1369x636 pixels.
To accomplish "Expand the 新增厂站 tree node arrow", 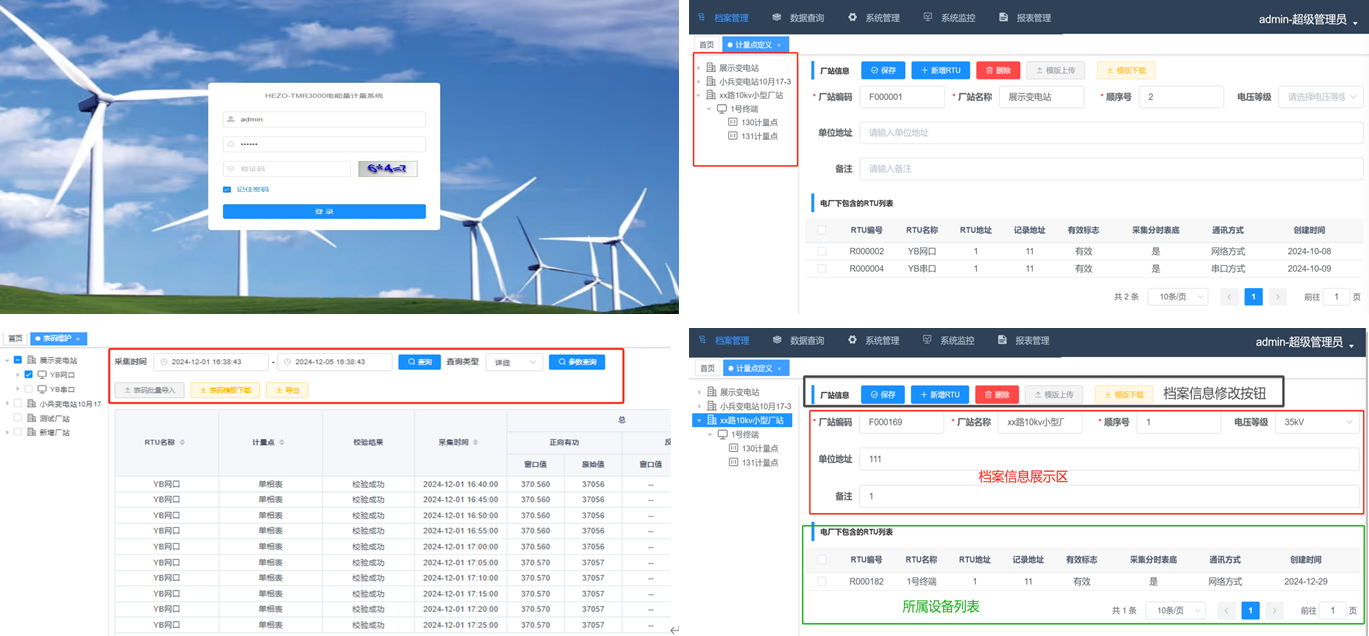I will click(7, 432).
